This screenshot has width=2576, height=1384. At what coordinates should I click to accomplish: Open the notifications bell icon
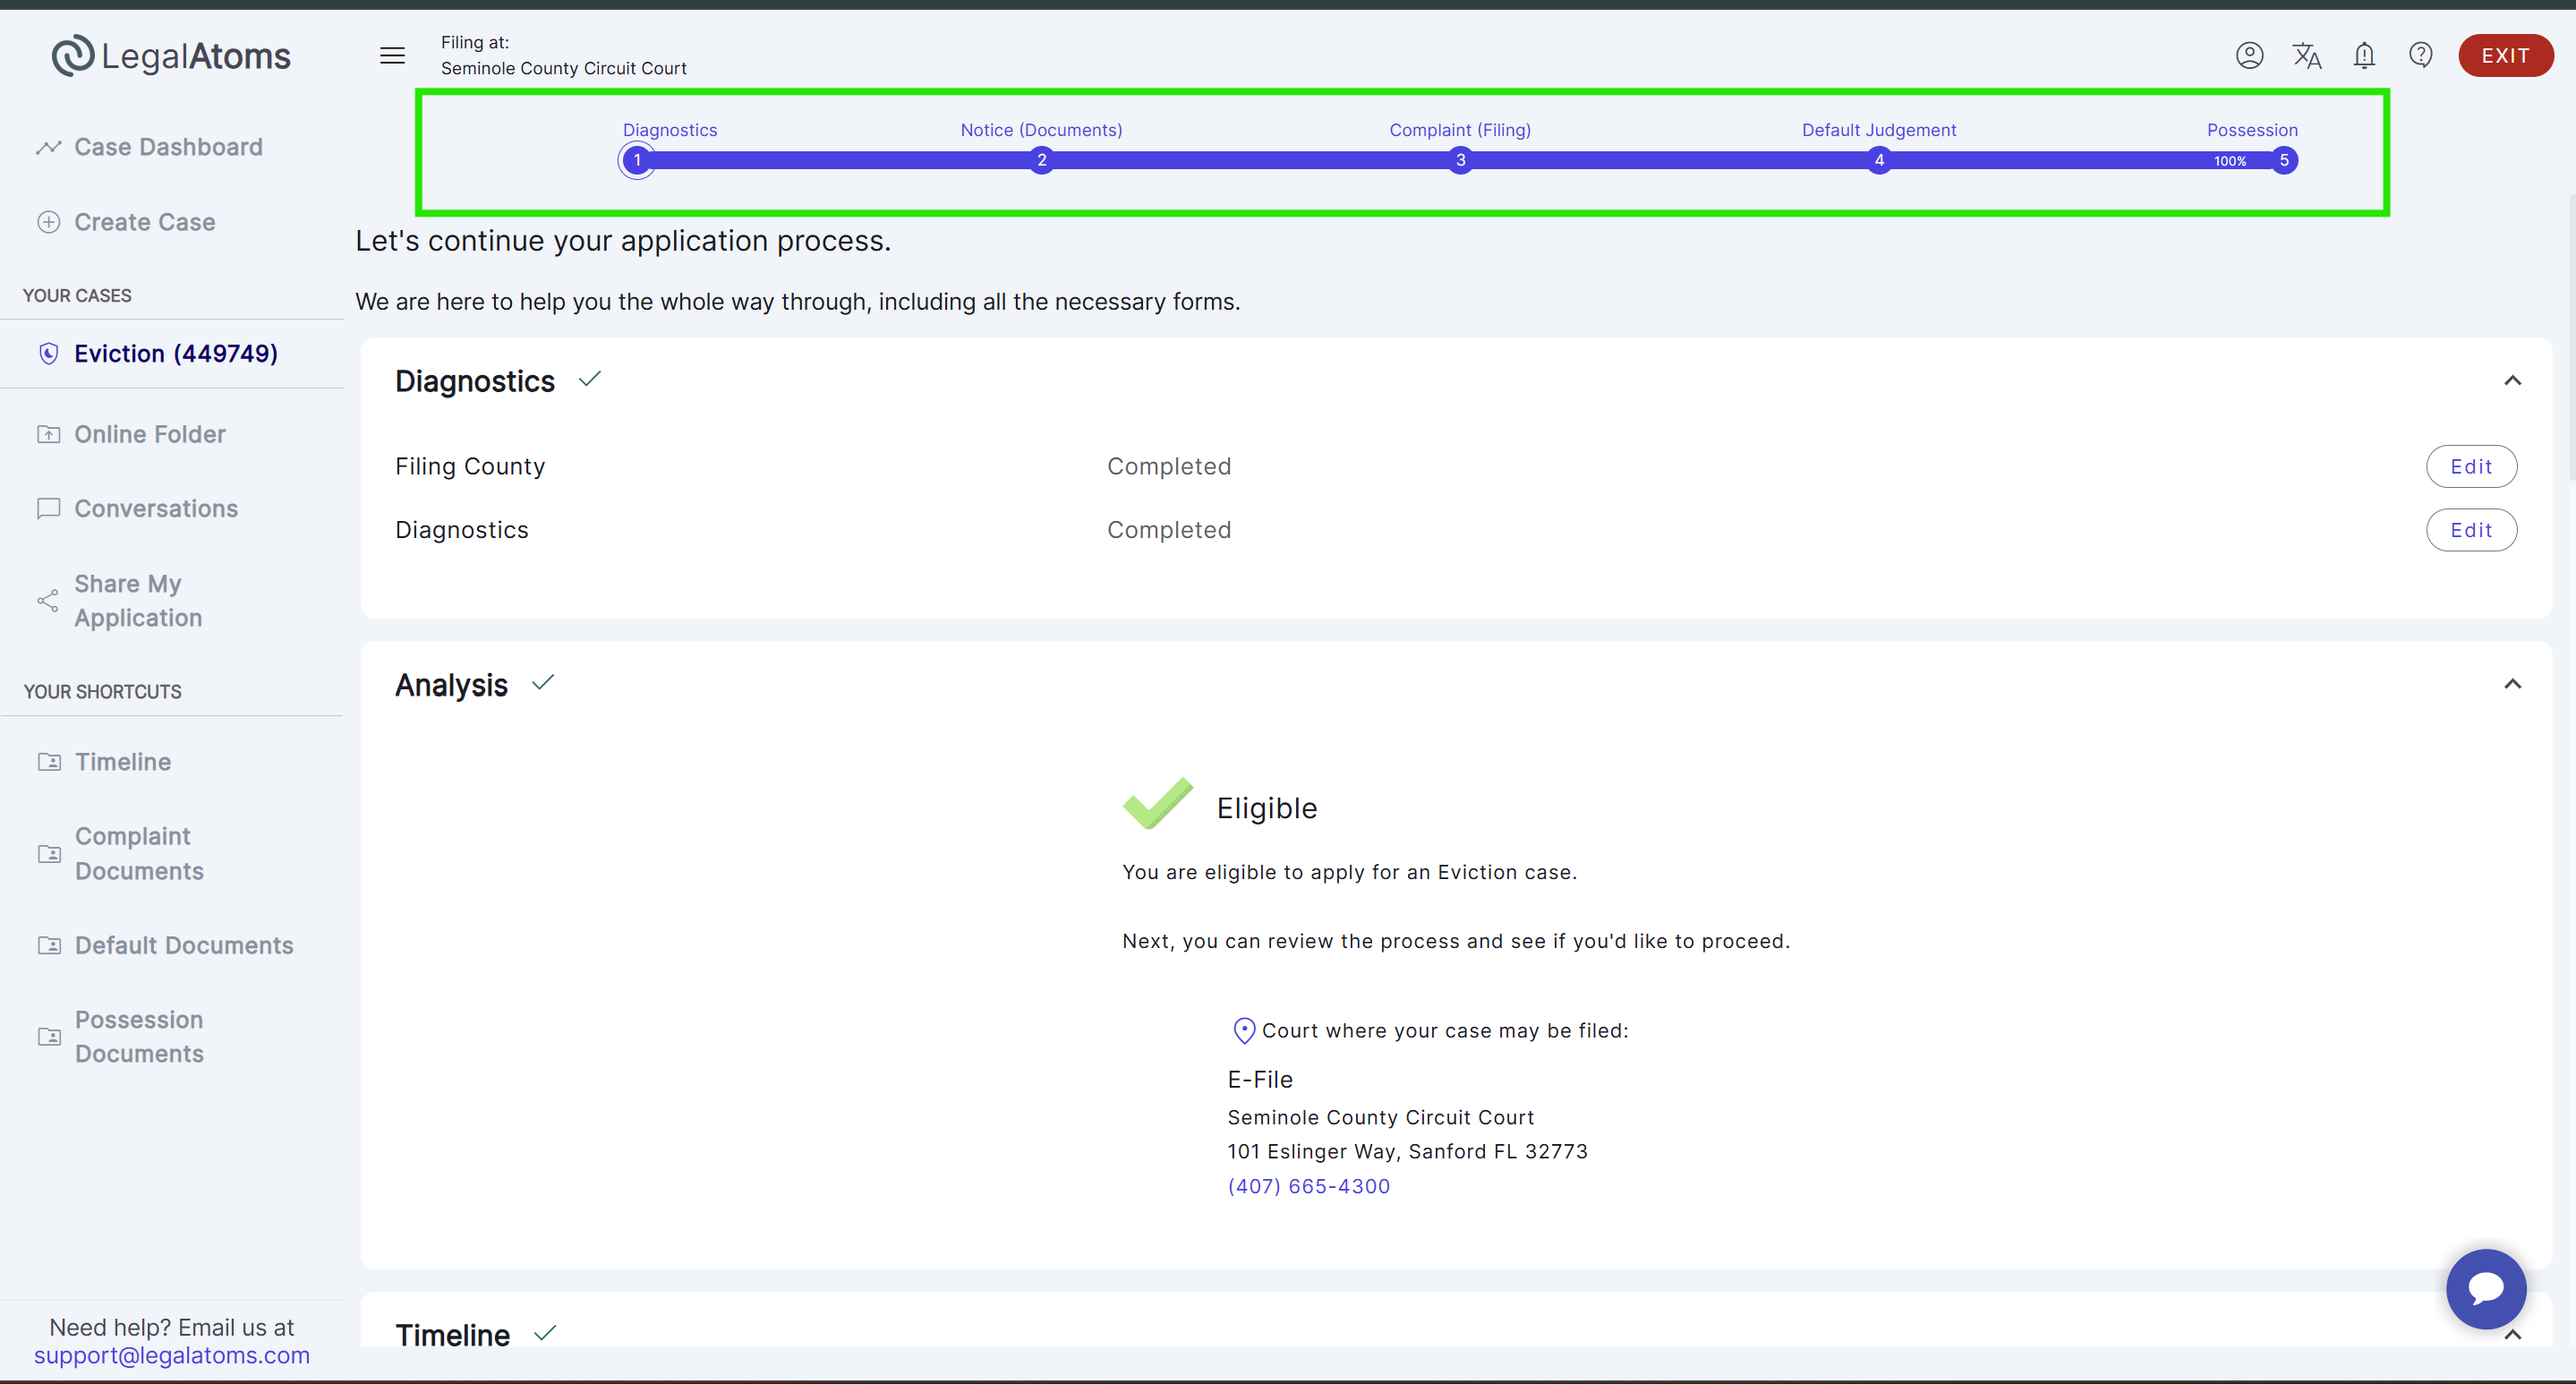click(x=2364, y=56)
